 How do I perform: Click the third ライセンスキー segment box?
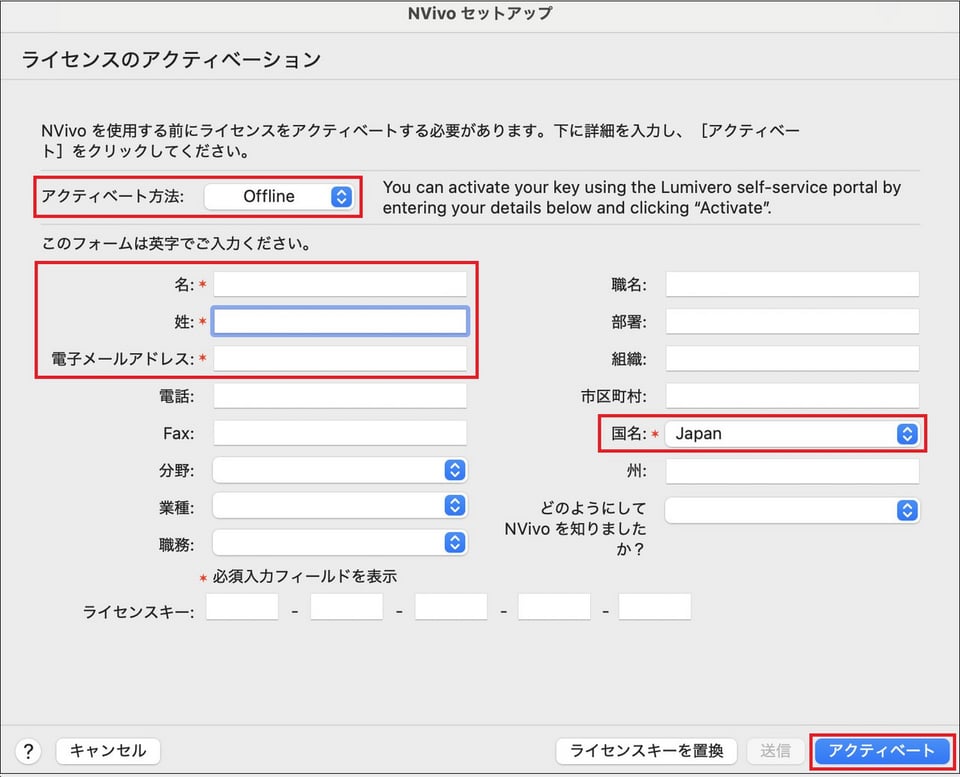[451, 607]
